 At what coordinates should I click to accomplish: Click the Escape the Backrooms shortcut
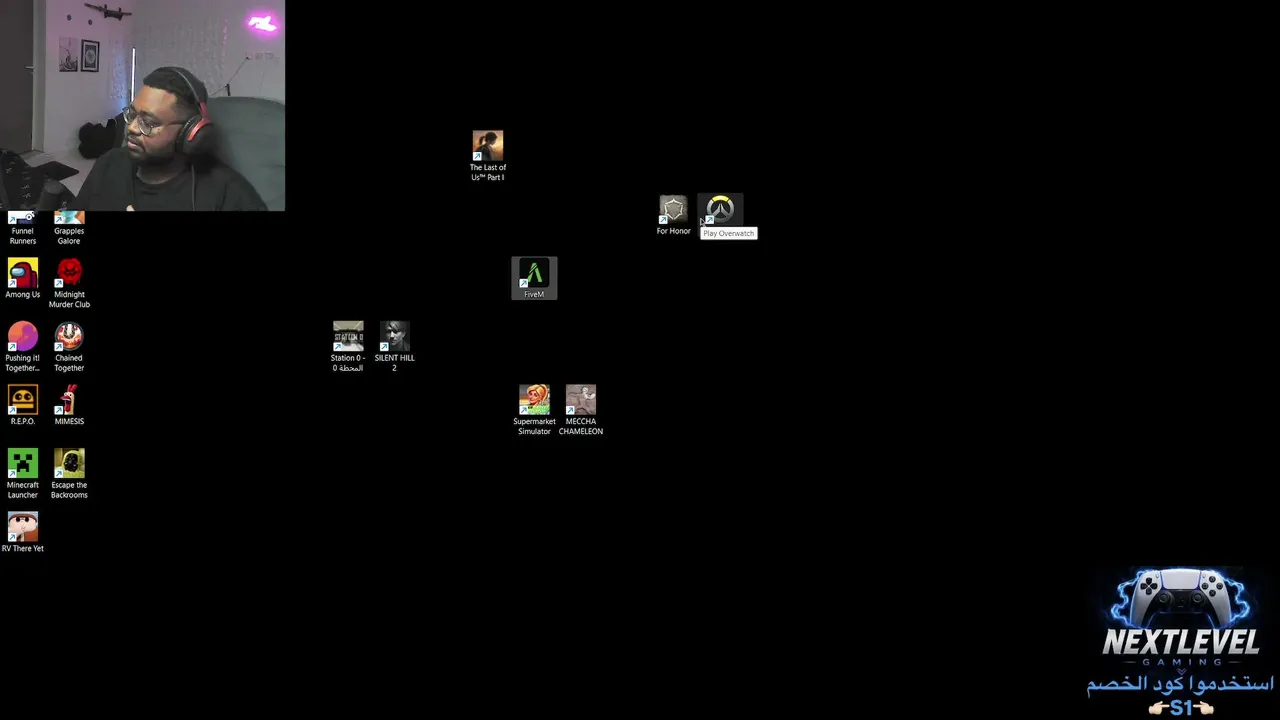(69, 474)
